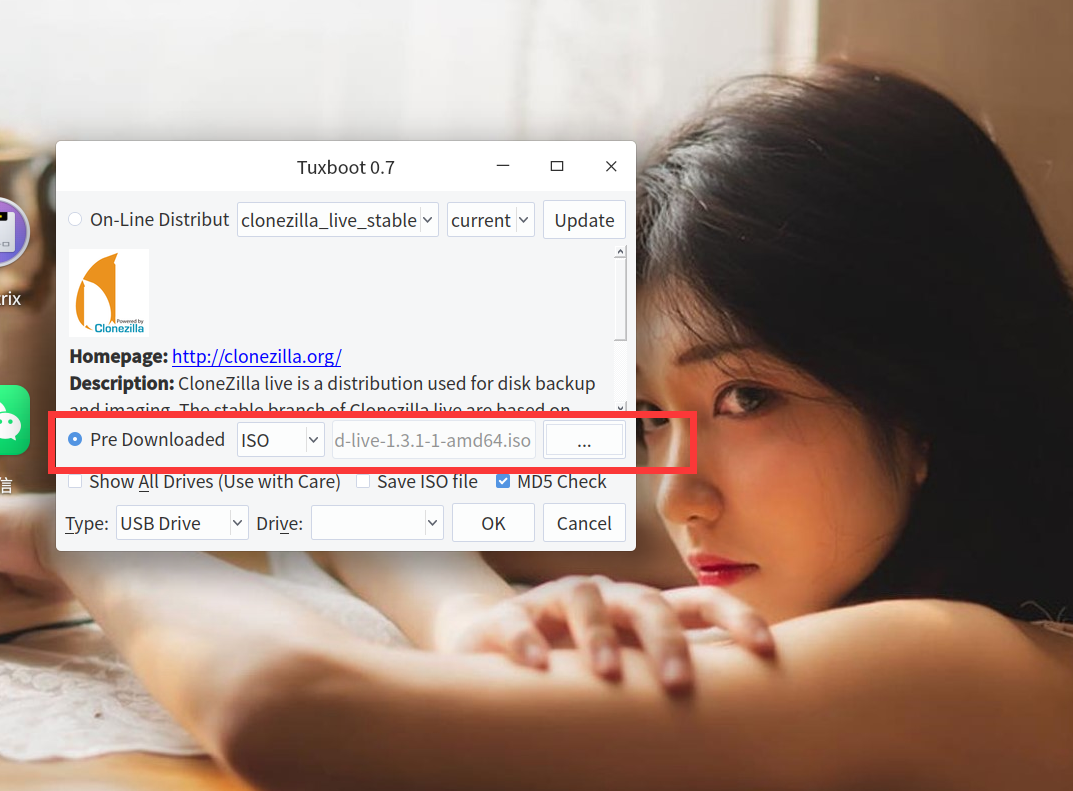Open the Drive selection dropdown
Image resolution: width=1073 pixels, height=791 pixels.
pos(377,523)
